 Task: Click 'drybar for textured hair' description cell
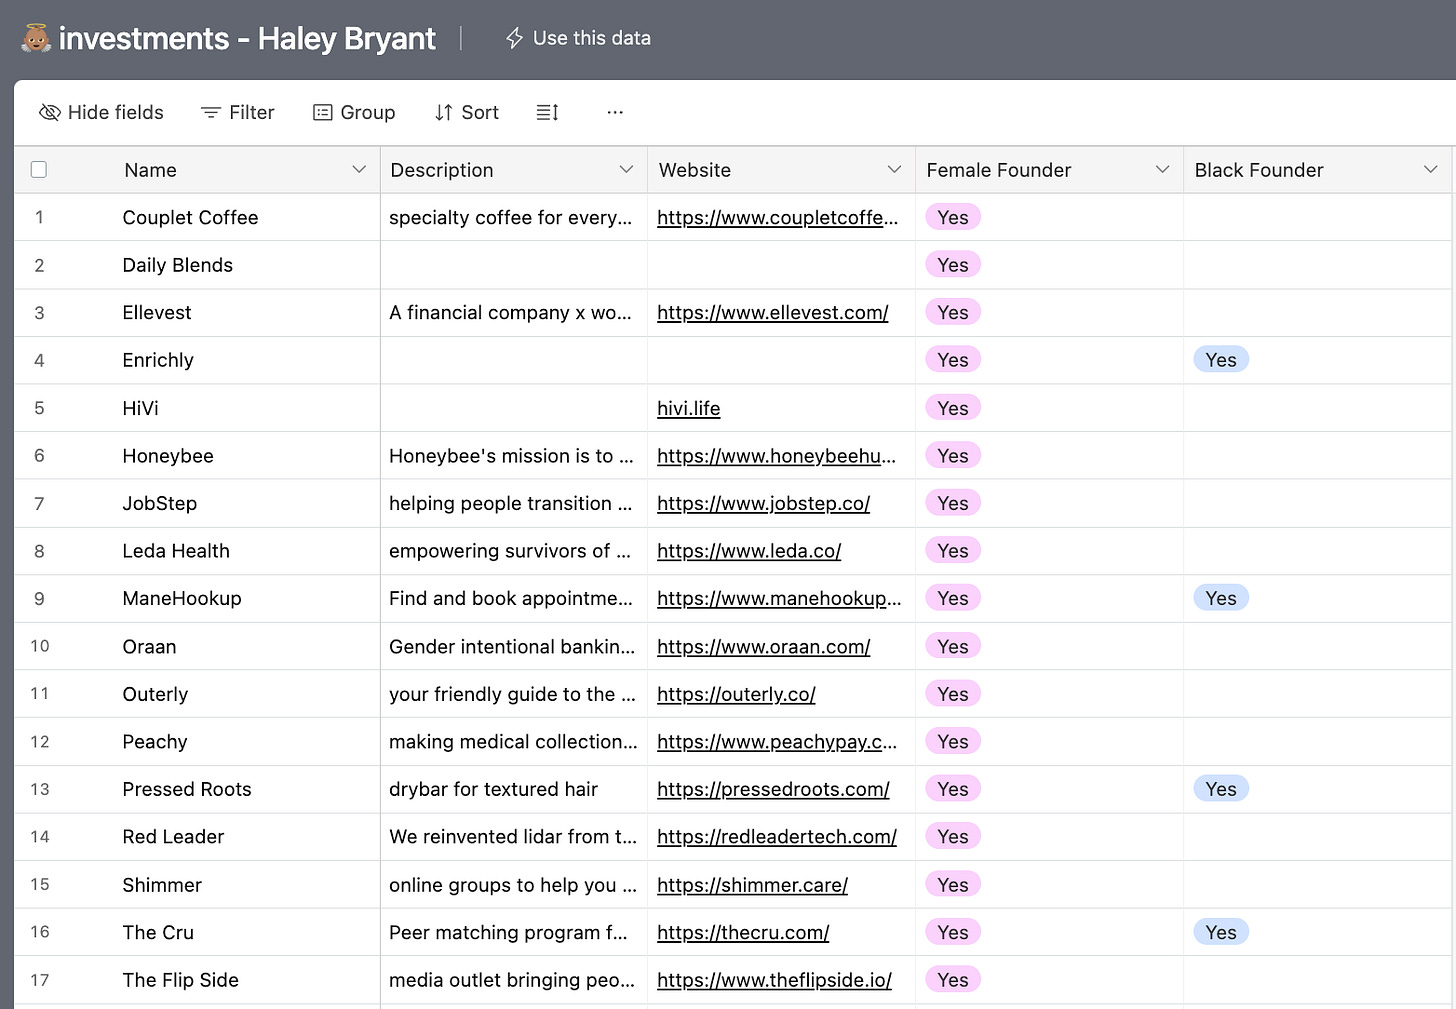click(x=514, y=789)
